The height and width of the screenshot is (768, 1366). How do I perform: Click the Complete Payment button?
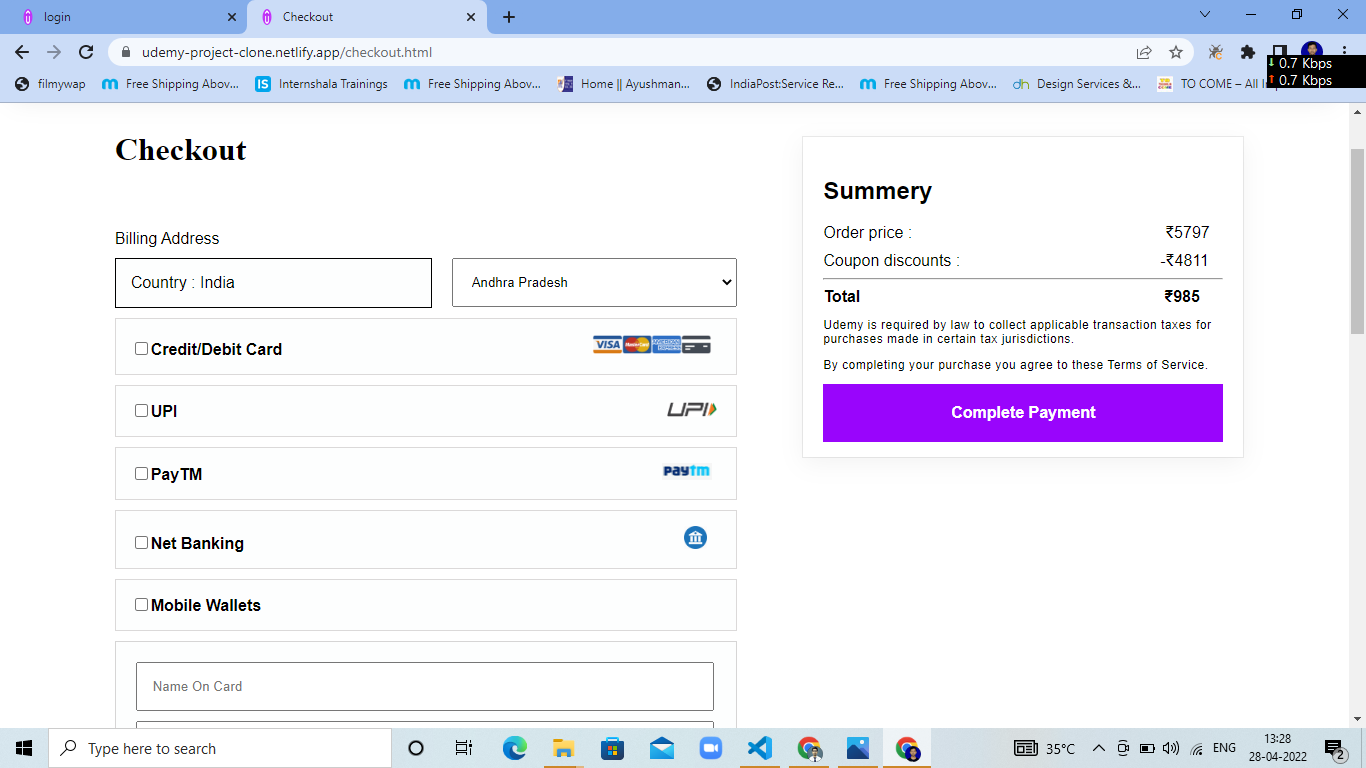(x=1022, y=412)
